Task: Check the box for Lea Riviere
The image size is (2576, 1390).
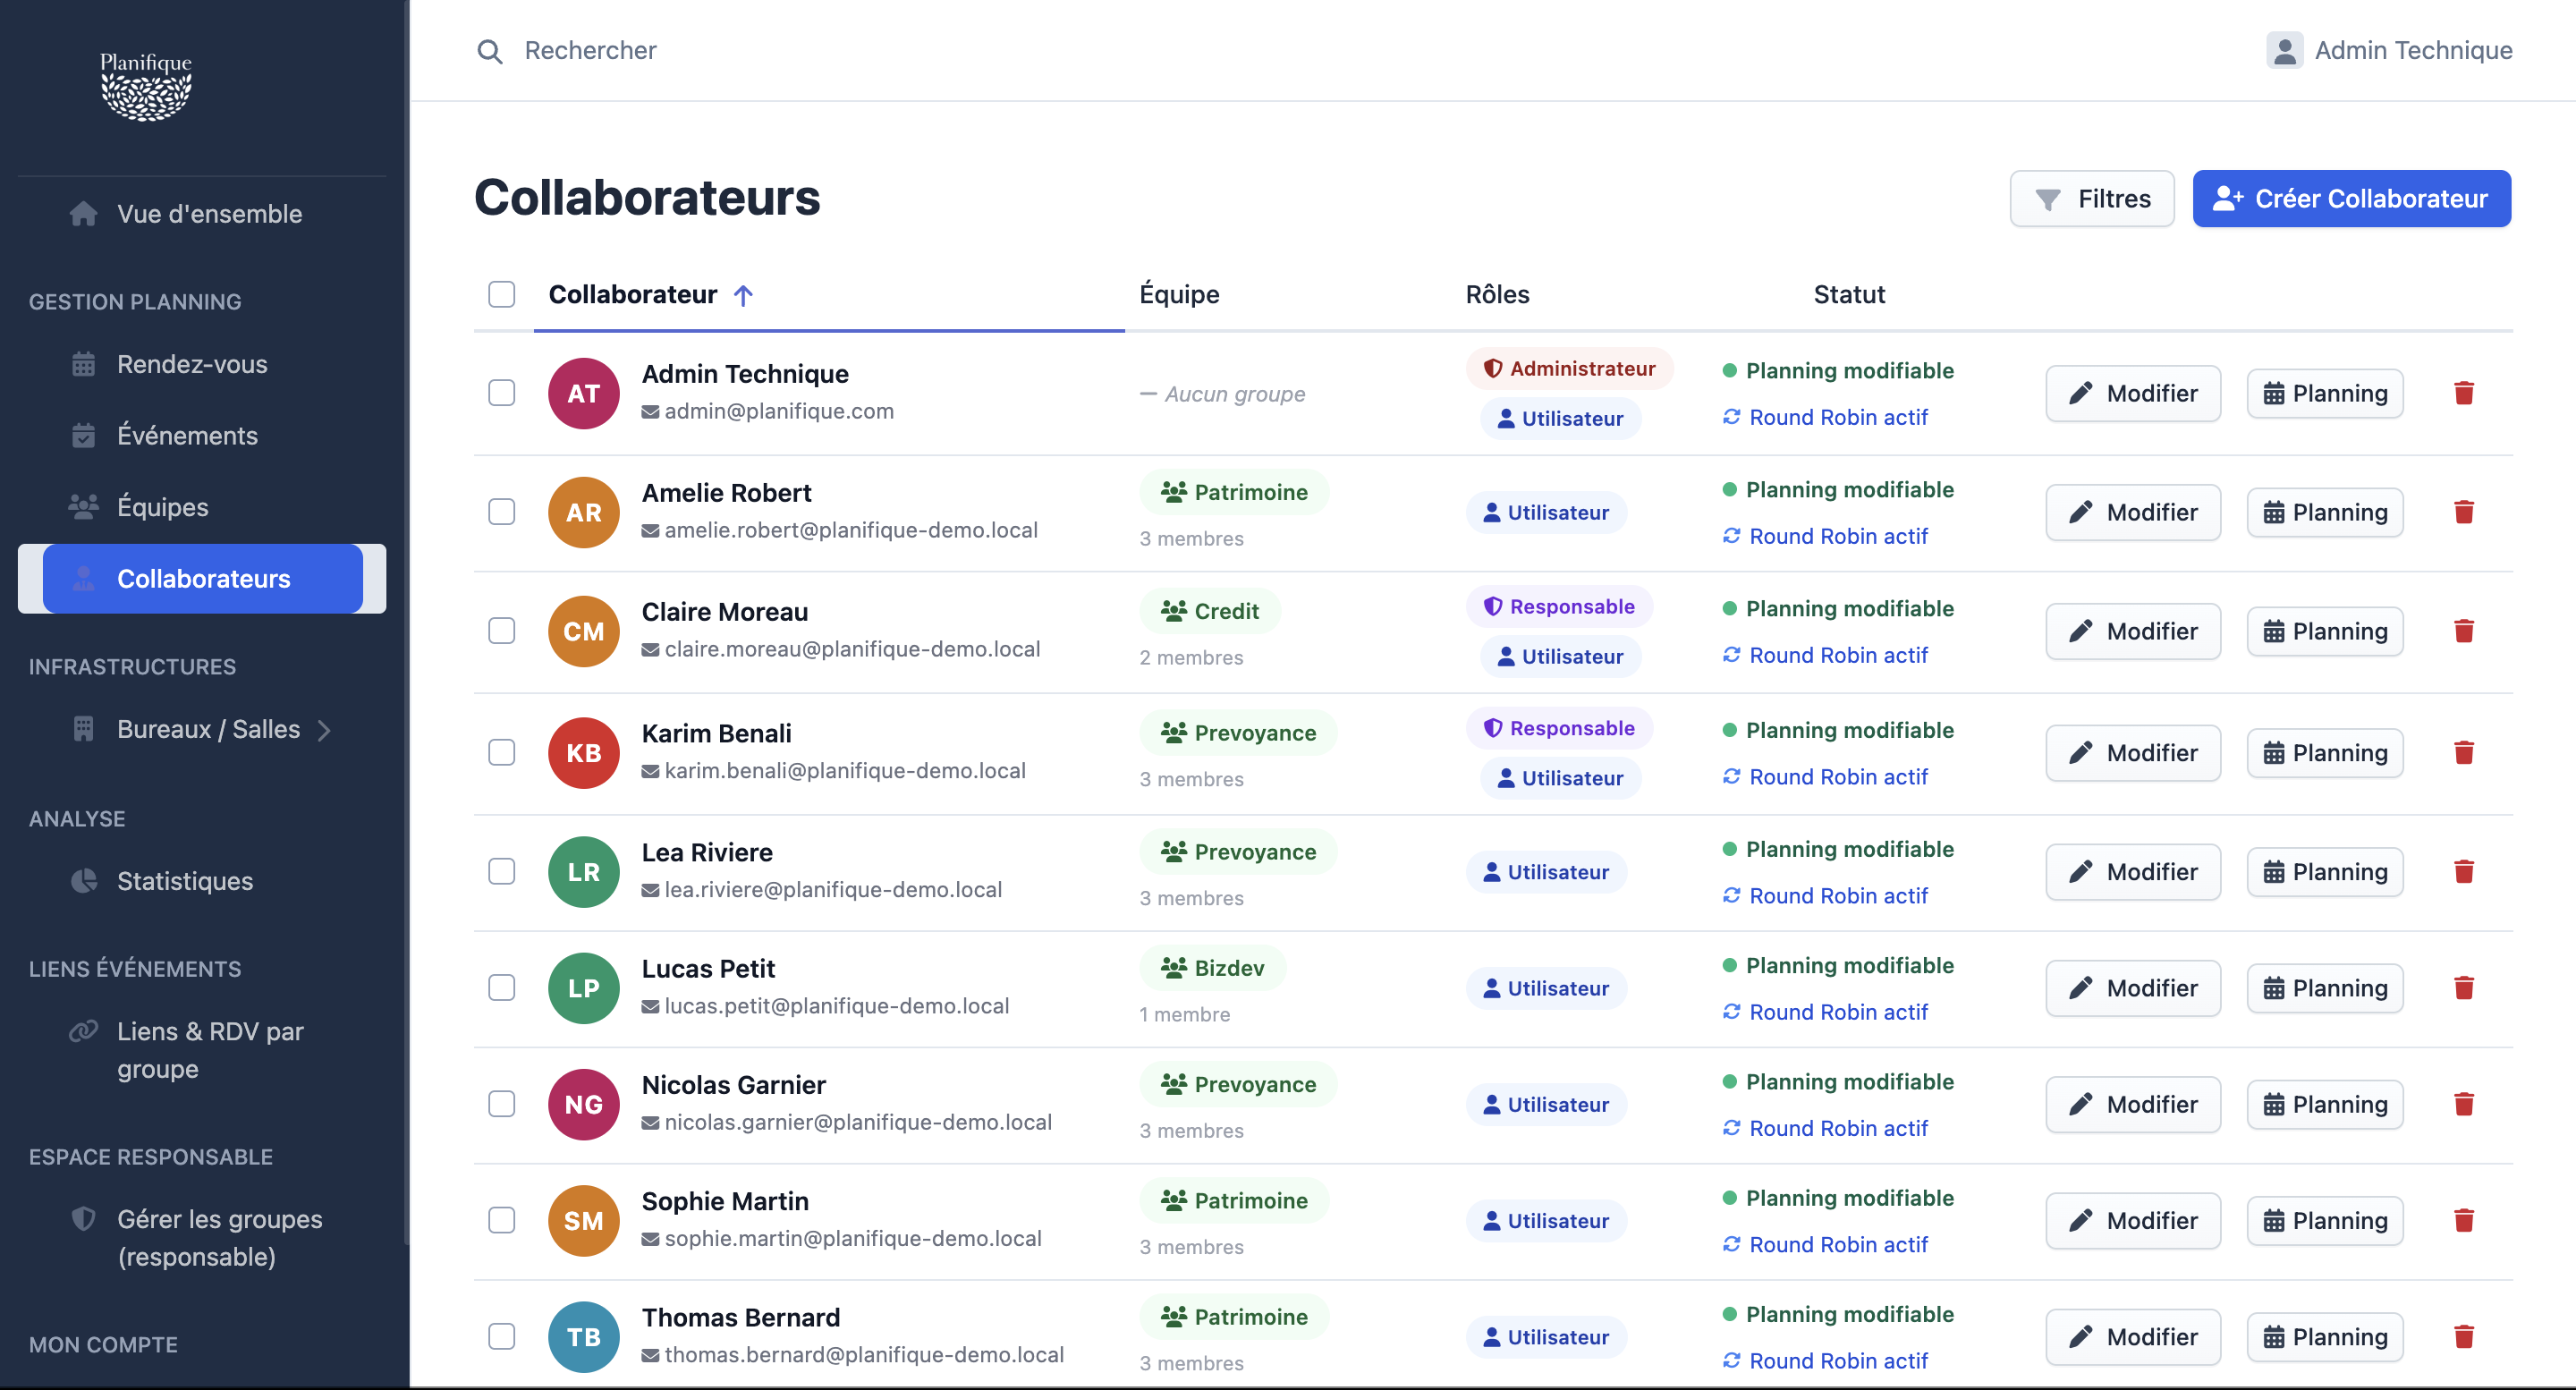Action: pyautogui.click(x=502, y=872)
